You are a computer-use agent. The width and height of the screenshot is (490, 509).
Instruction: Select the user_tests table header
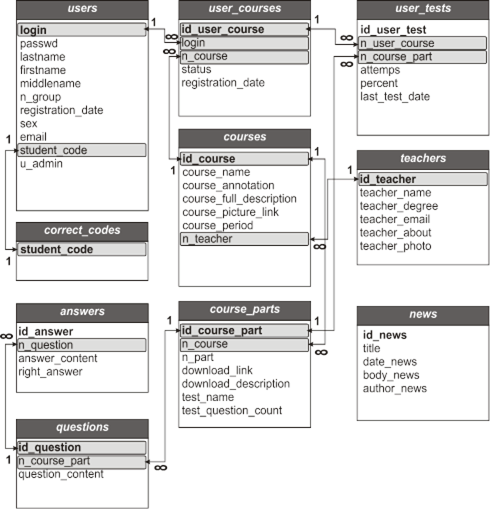pos(423,9)
